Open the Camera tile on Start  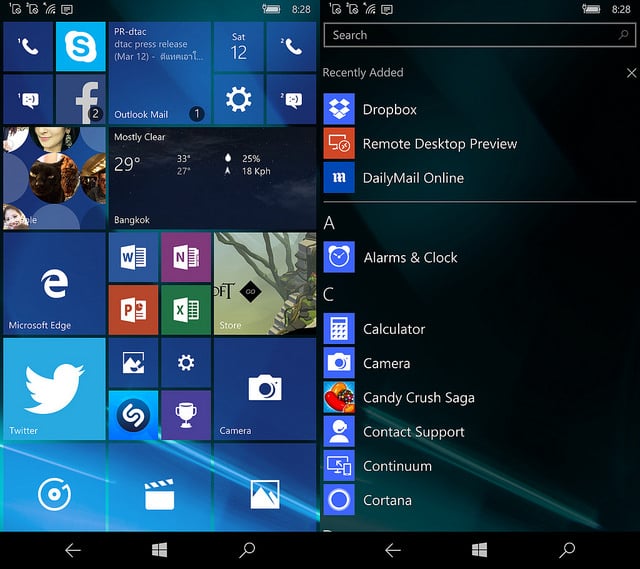point(265,389)
